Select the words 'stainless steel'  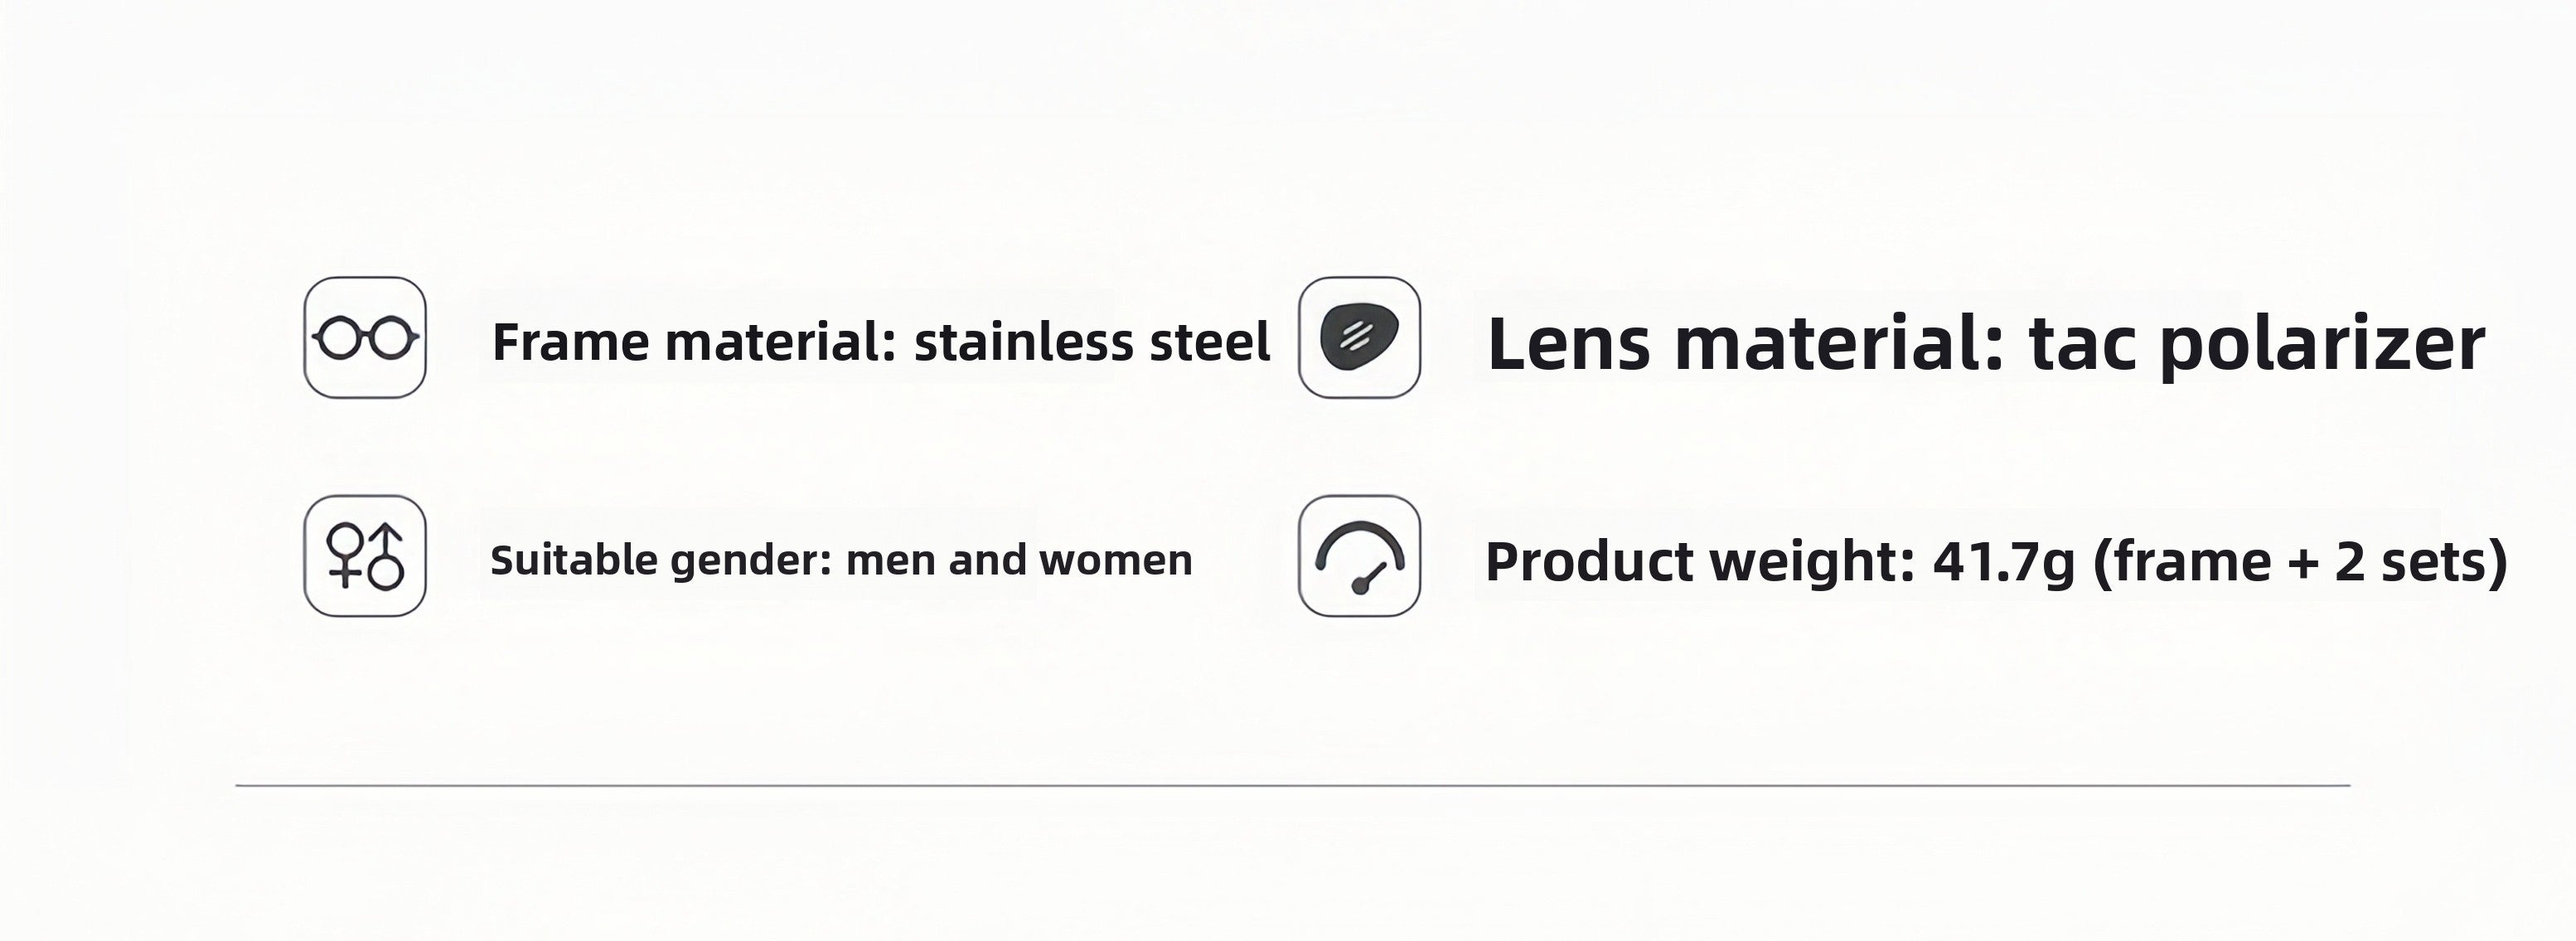pyautogui.click(x=1092, y=342)
